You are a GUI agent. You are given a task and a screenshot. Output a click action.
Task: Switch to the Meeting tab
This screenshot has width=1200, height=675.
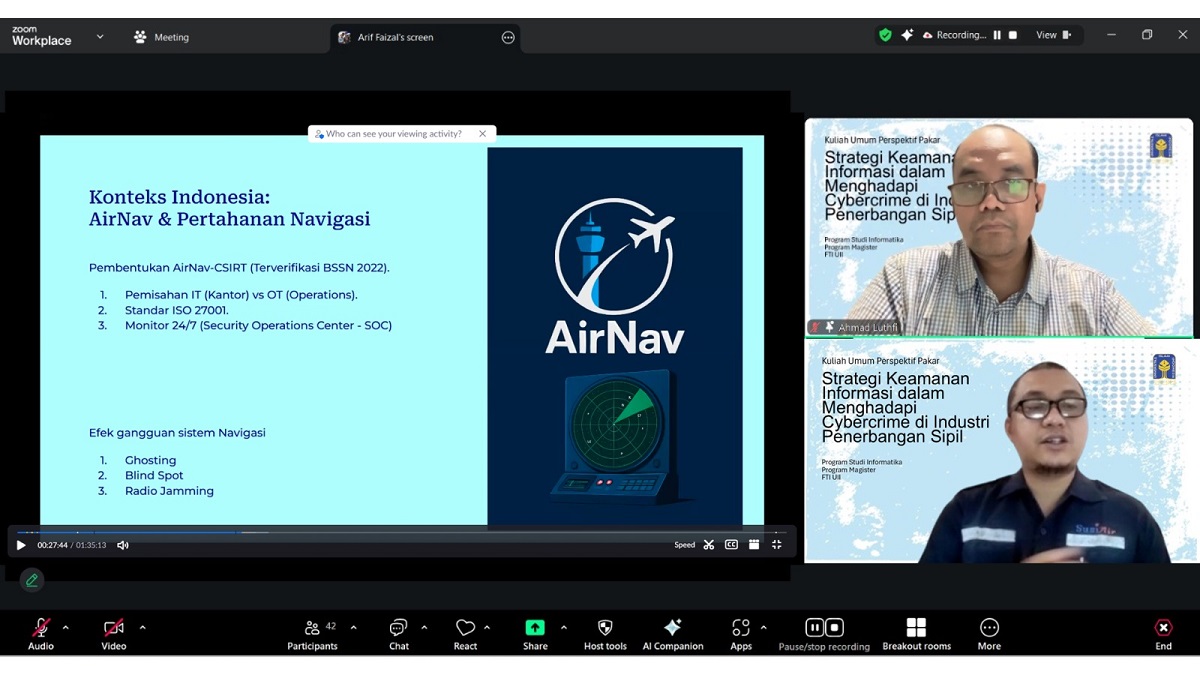tap(161, 37)
